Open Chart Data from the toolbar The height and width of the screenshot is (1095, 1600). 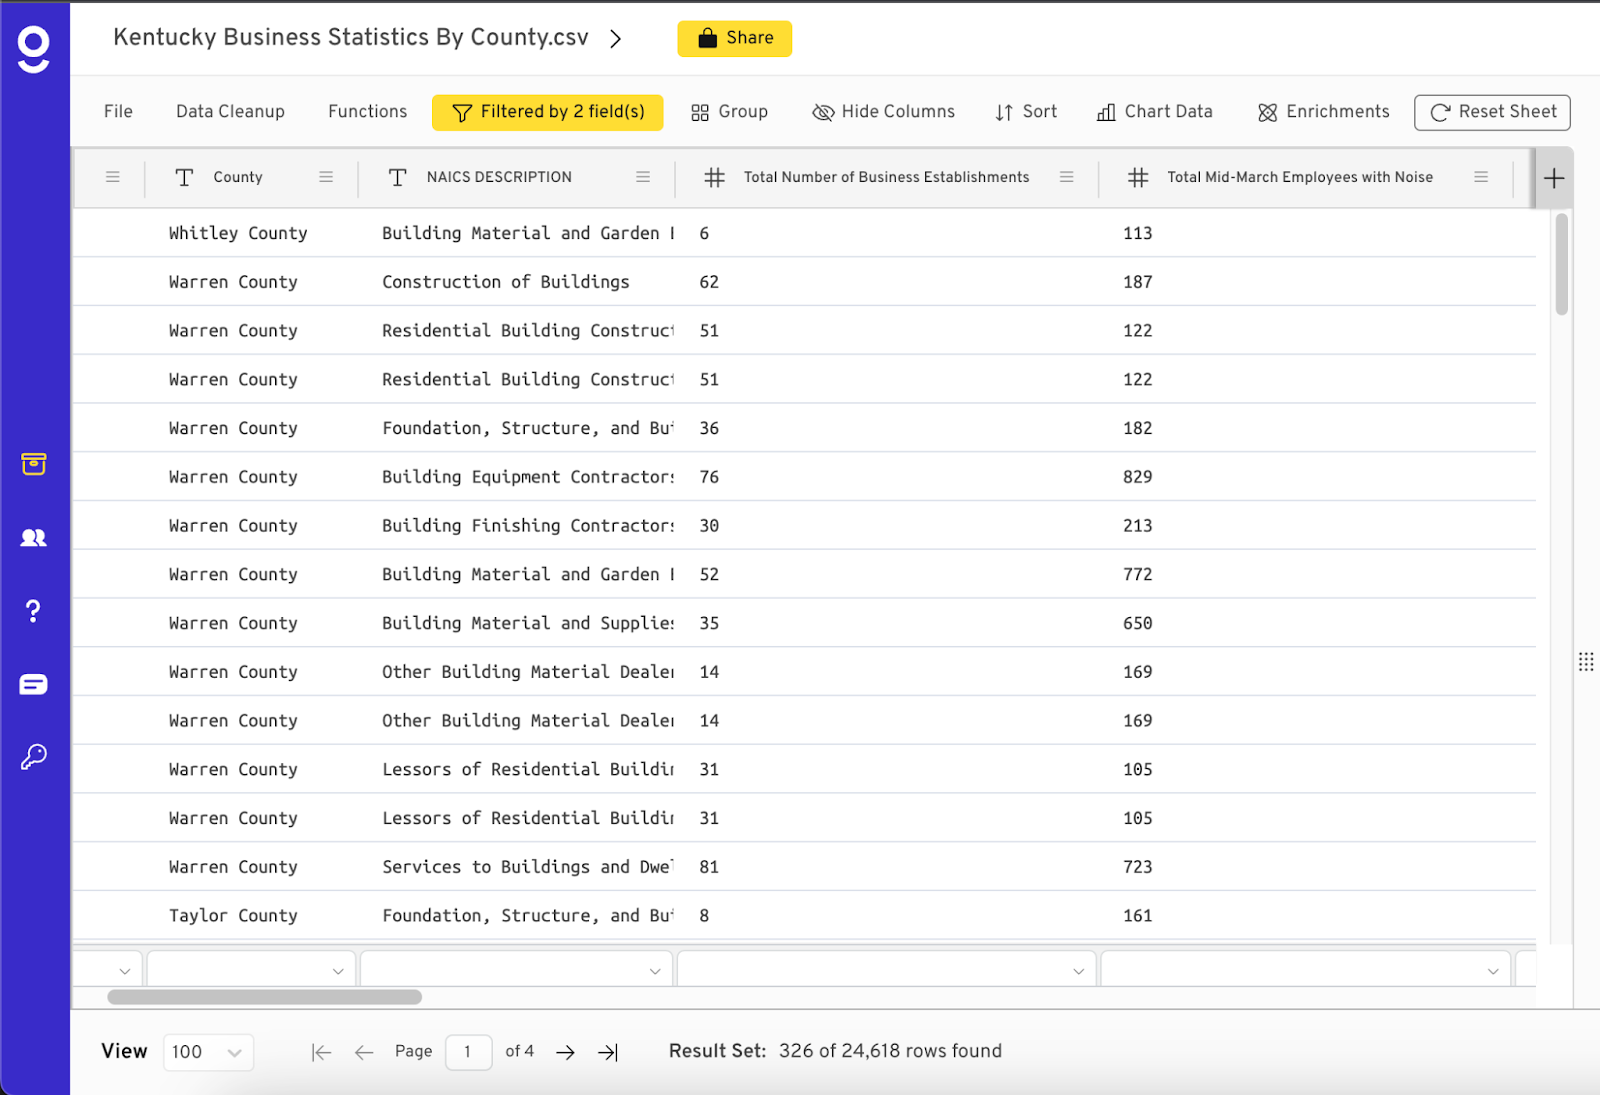point(1154,112)
